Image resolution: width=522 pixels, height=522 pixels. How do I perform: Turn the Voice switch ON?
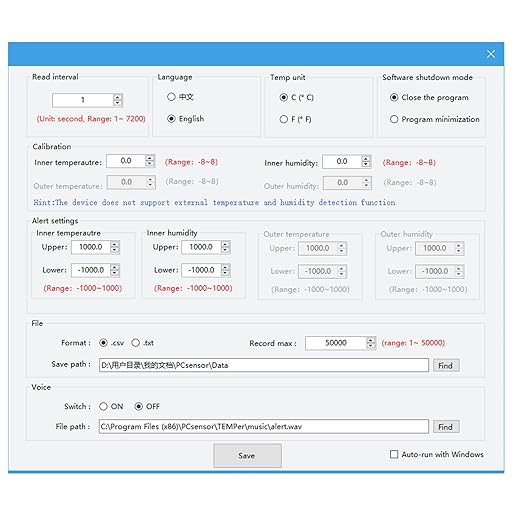coord(103,407)
